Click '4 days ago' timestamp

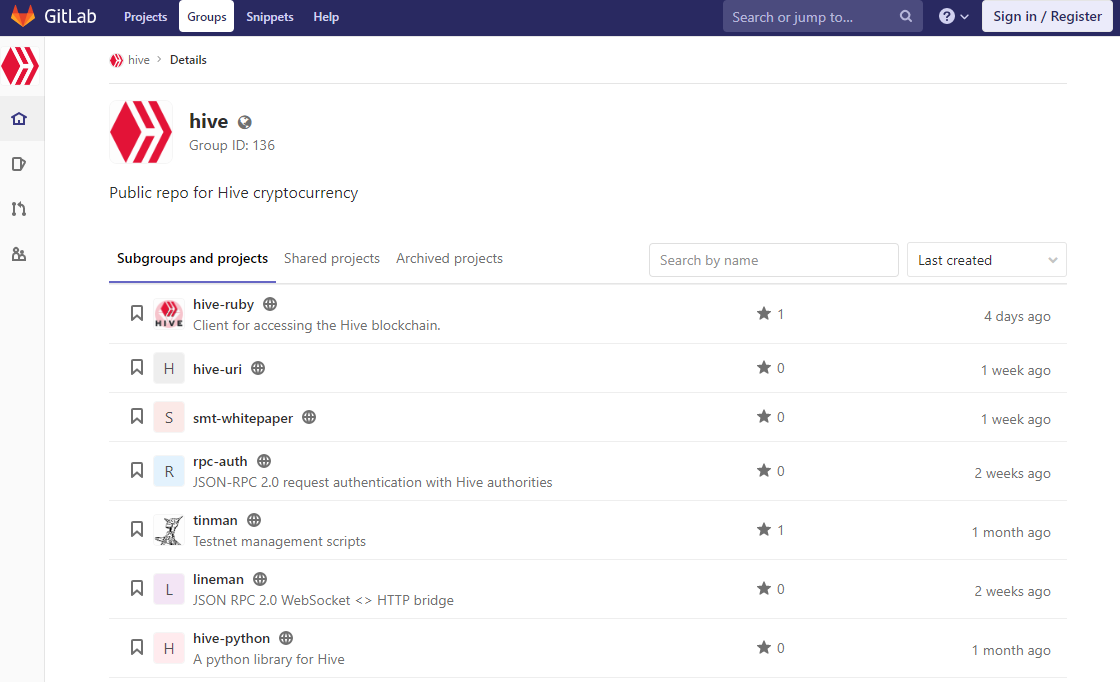1017,316
